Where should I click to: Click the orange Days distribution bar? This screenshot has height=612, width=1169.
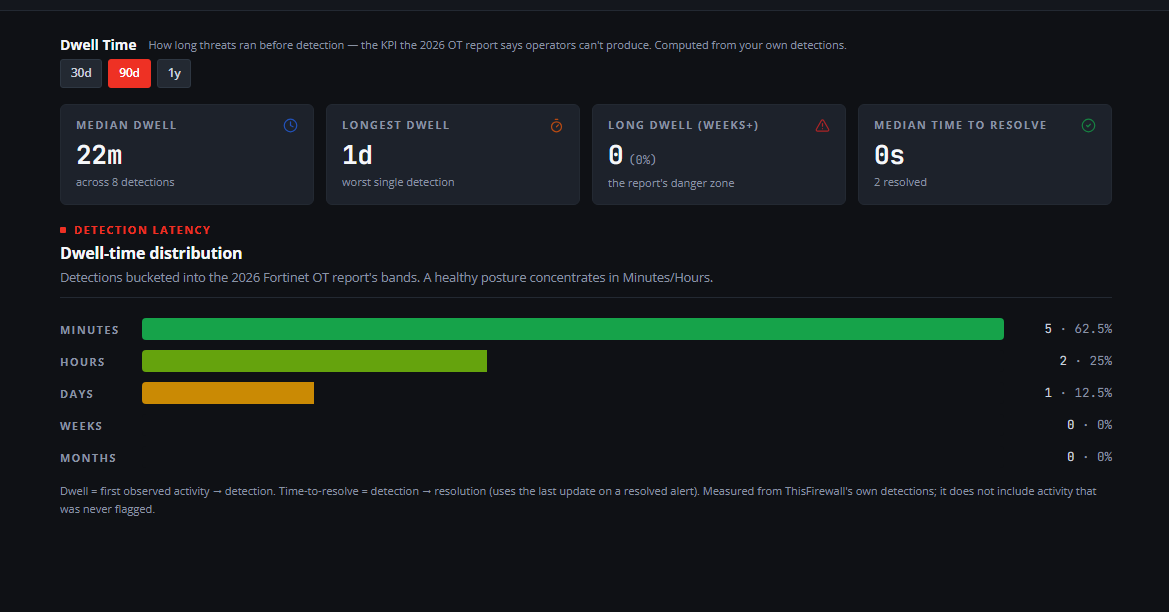pos(228,393)
